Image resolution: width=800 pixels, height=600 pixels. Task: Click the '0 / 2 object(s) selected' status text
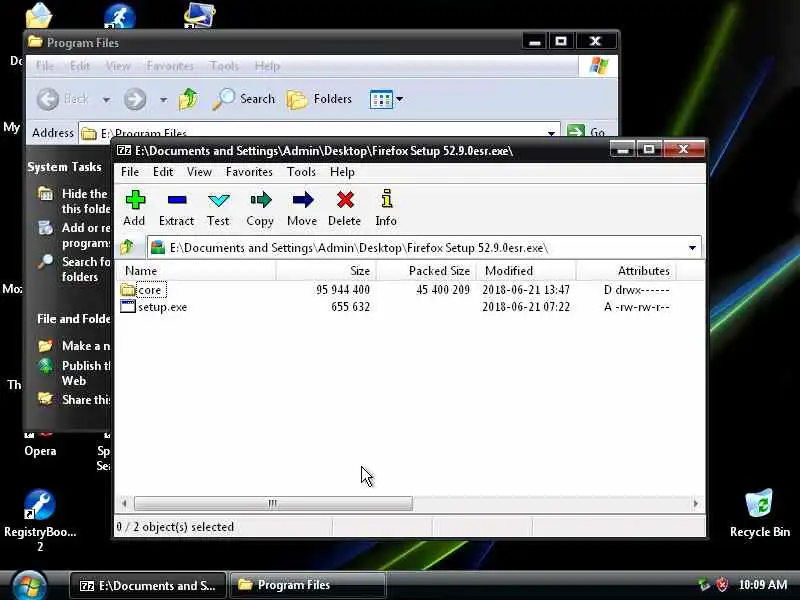[175, 527]
